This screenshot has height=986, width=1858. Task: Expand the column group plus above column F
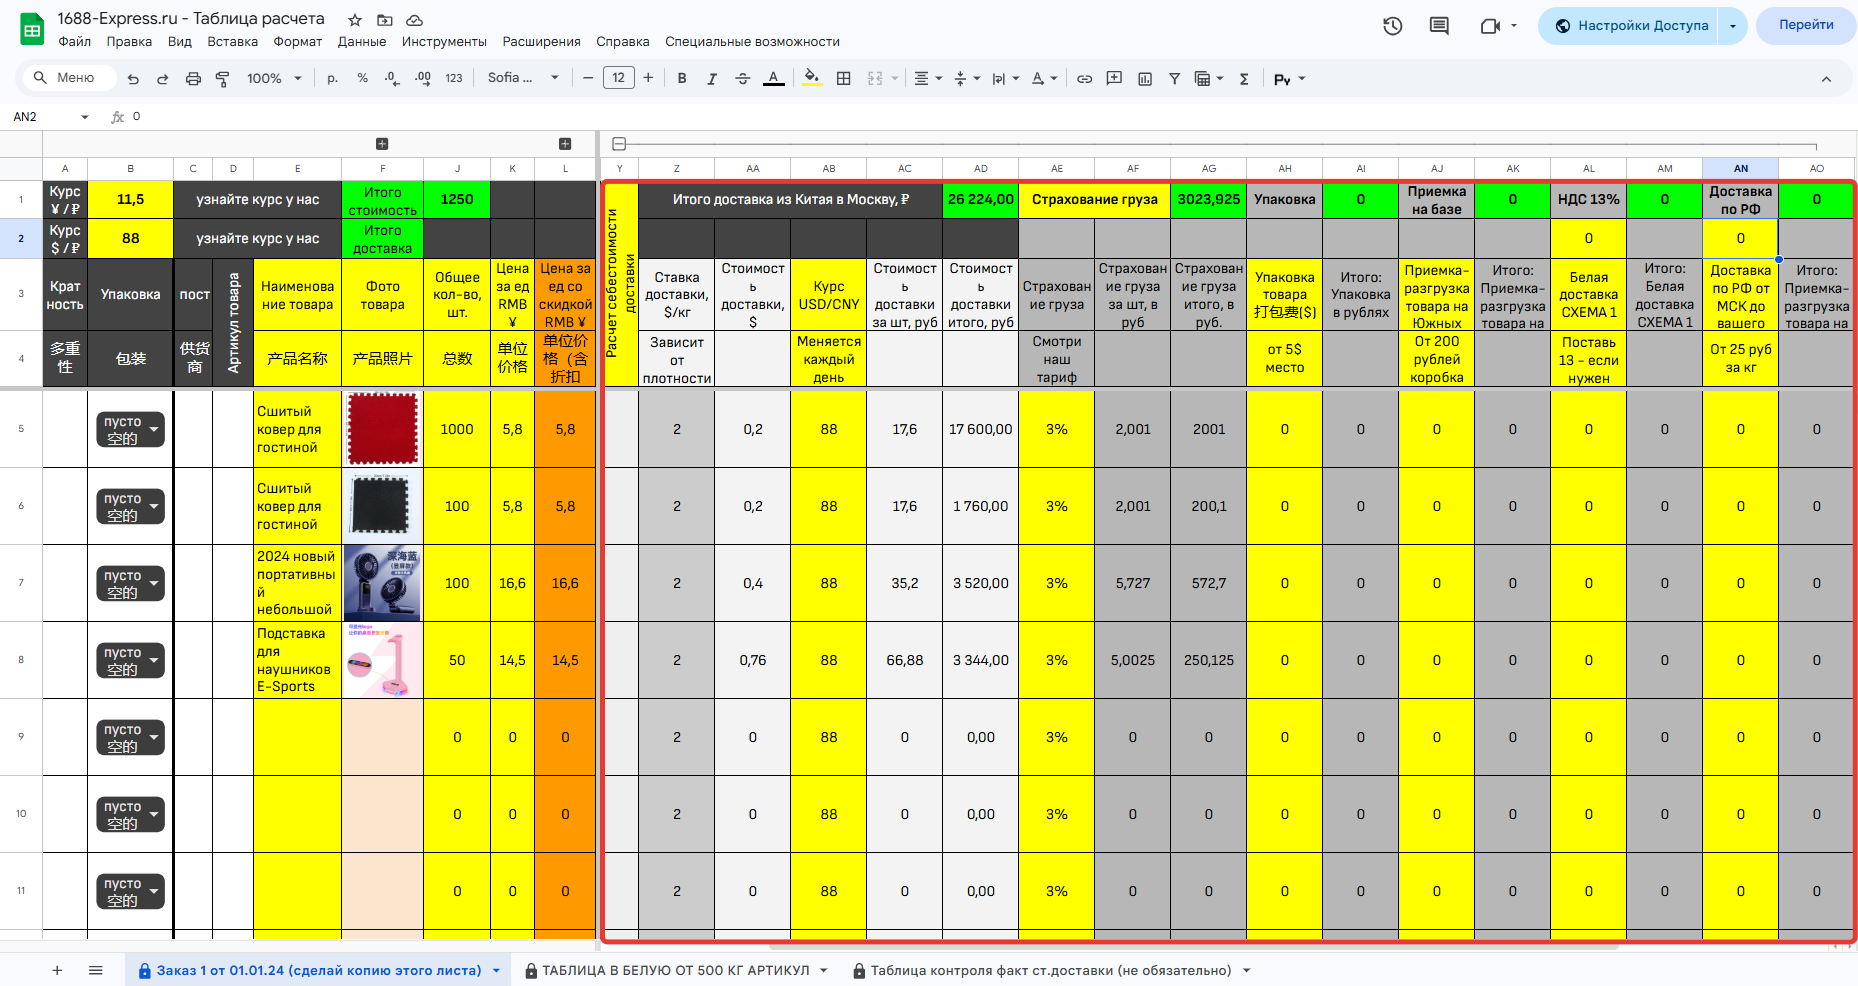382,144
